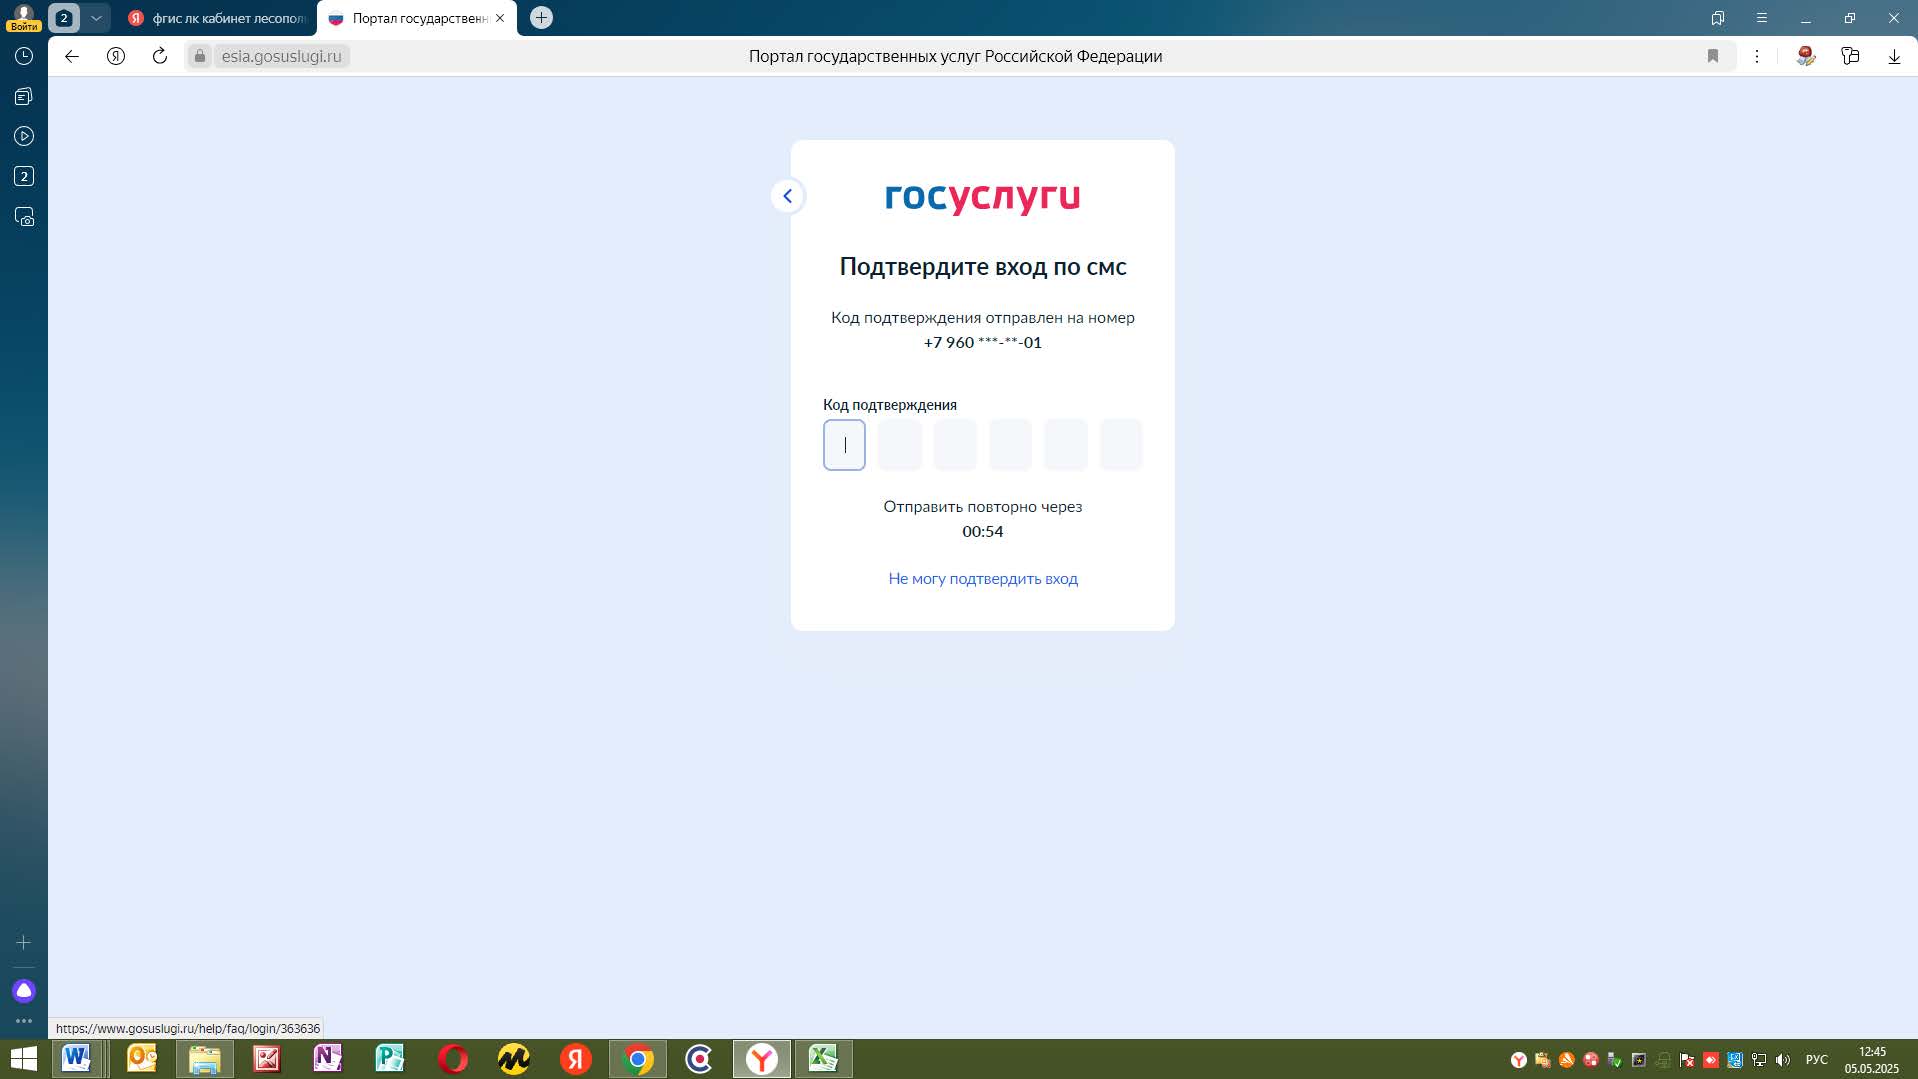This screenshot has width=1918, height=1079.
Task: Open the network tray icon
Action: pos(1759,1060)
